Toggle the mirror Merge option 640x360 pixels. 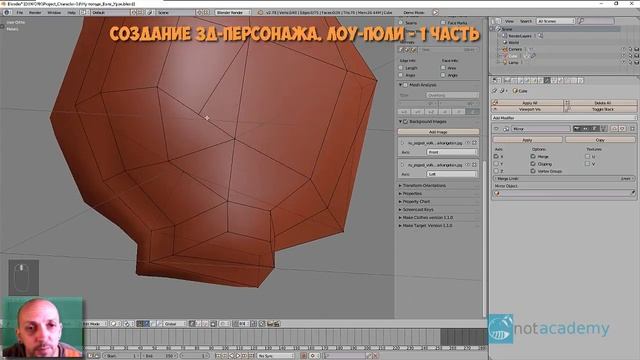coord(533,156)
